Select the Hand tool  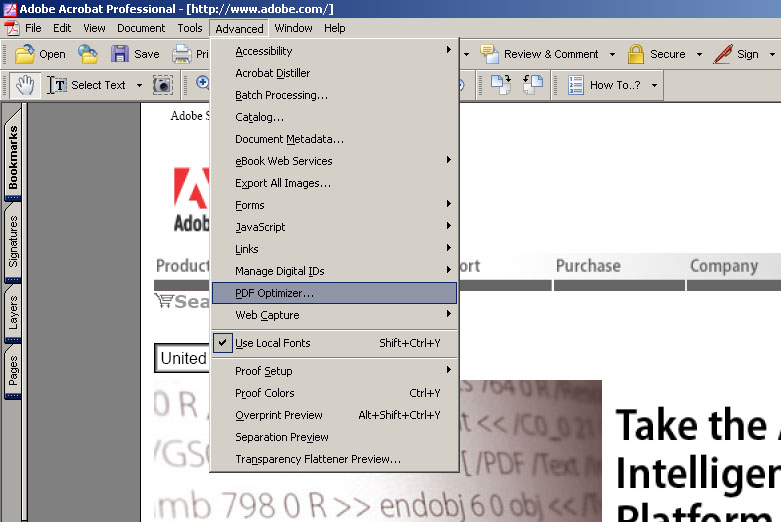(25, 85)
